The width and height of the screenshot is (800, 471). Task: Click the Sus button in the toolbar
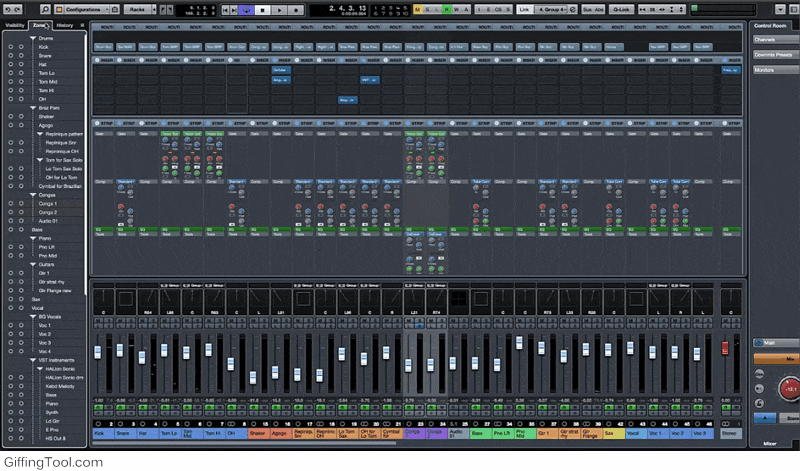pos(587,9)
